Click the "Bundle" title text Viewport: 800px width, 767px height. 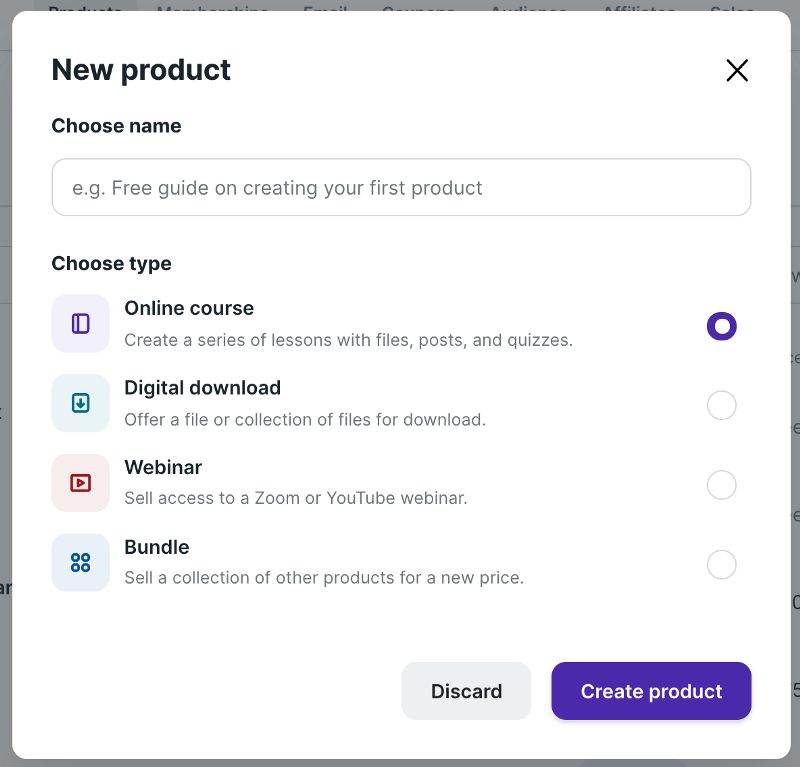tap(157, 548)
